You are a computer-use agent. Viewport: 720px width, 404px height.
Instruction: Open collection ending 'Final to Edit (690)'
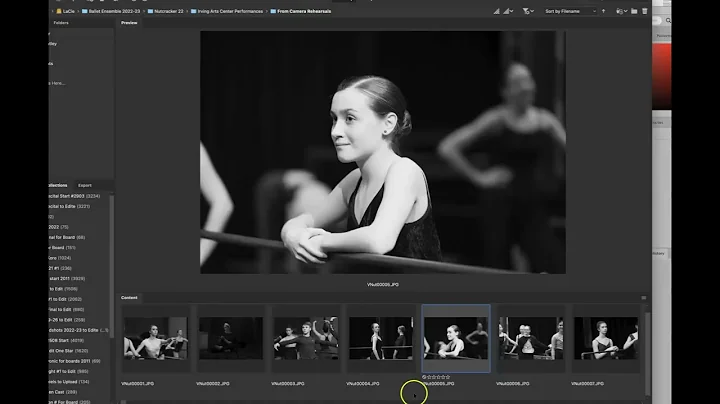pyautogui.click(x=67, y=309)
